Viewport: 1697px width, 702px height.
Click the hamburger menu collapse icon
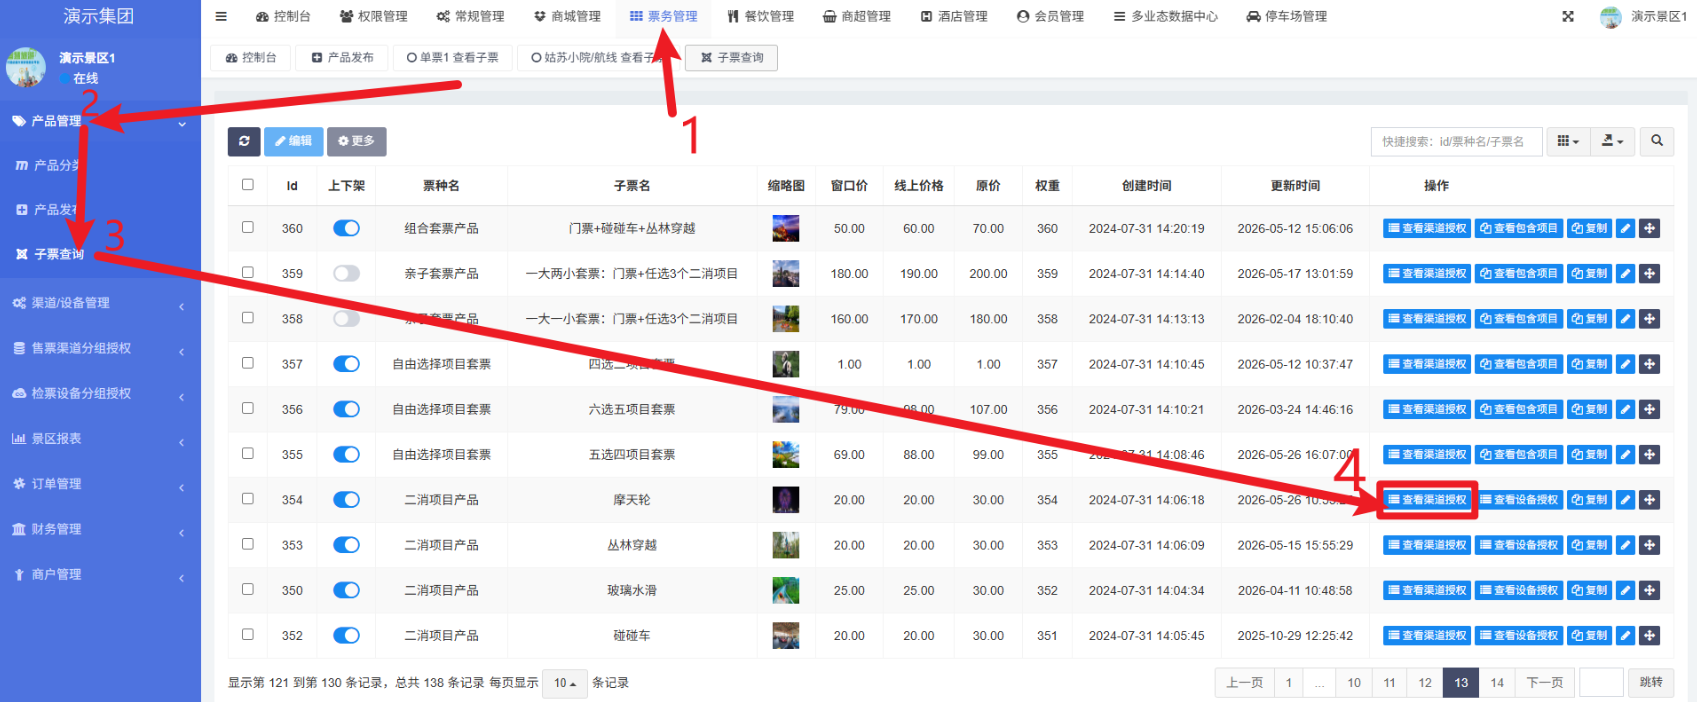(221, 16)
